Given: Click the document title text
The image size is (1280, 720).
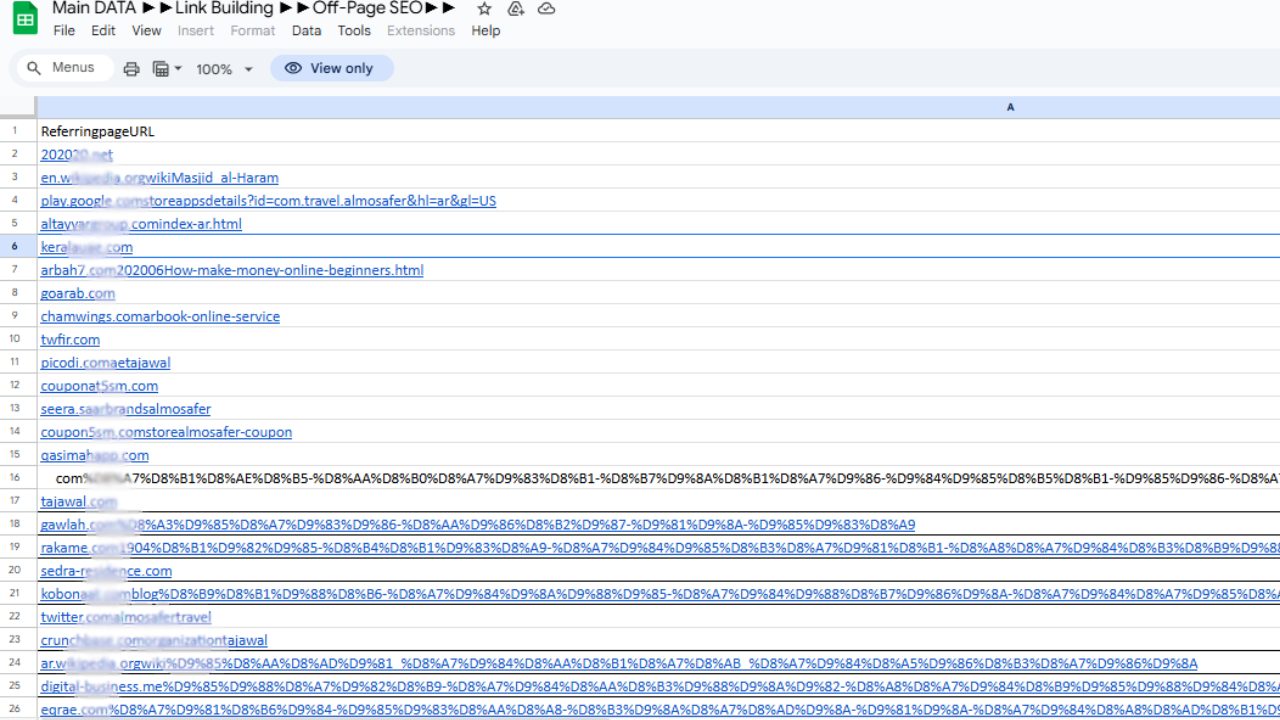Looking at the screenshot, I should point(253,9).
